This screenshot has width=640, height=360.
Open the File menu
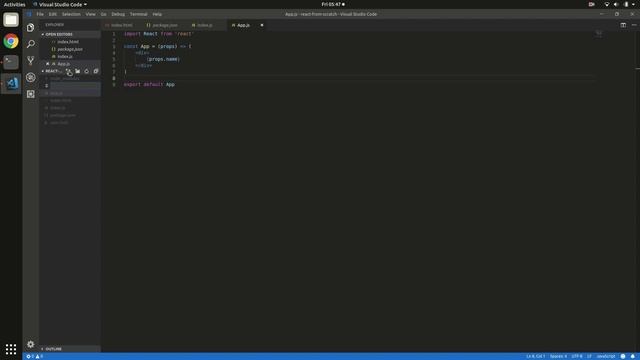40,14
